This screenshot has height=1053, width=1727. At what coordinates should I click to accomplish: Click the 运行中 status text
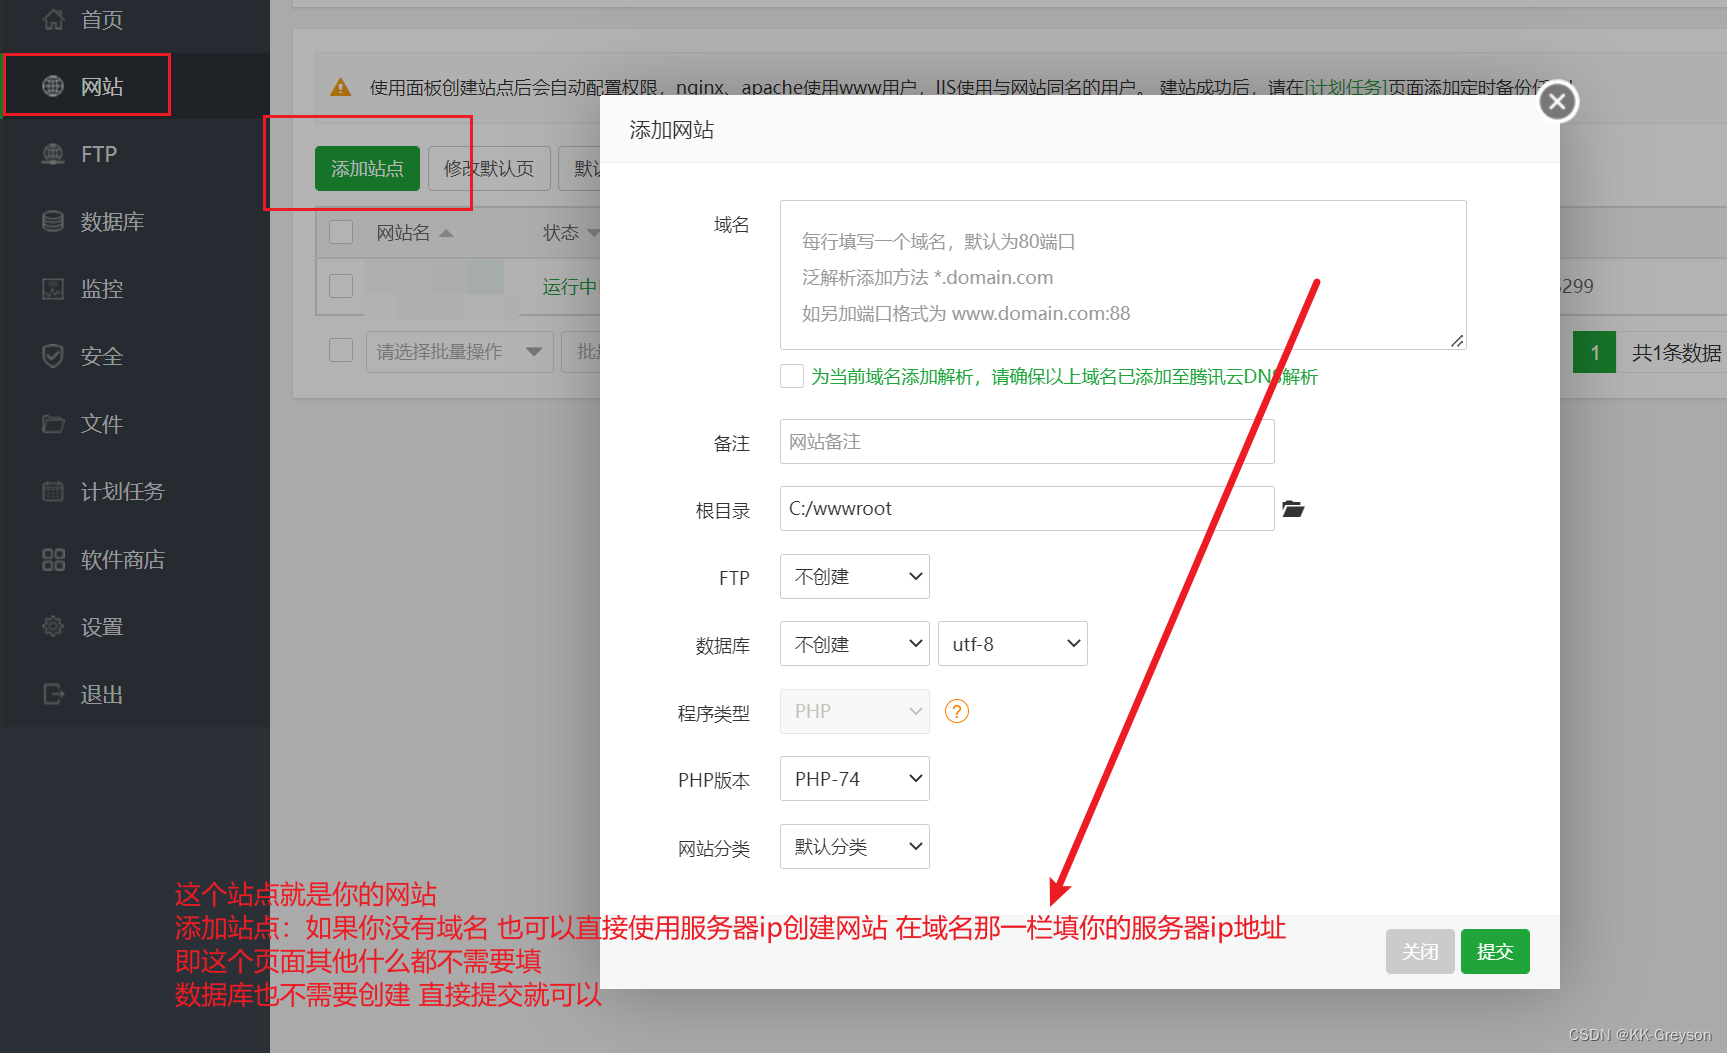(569, 287)
